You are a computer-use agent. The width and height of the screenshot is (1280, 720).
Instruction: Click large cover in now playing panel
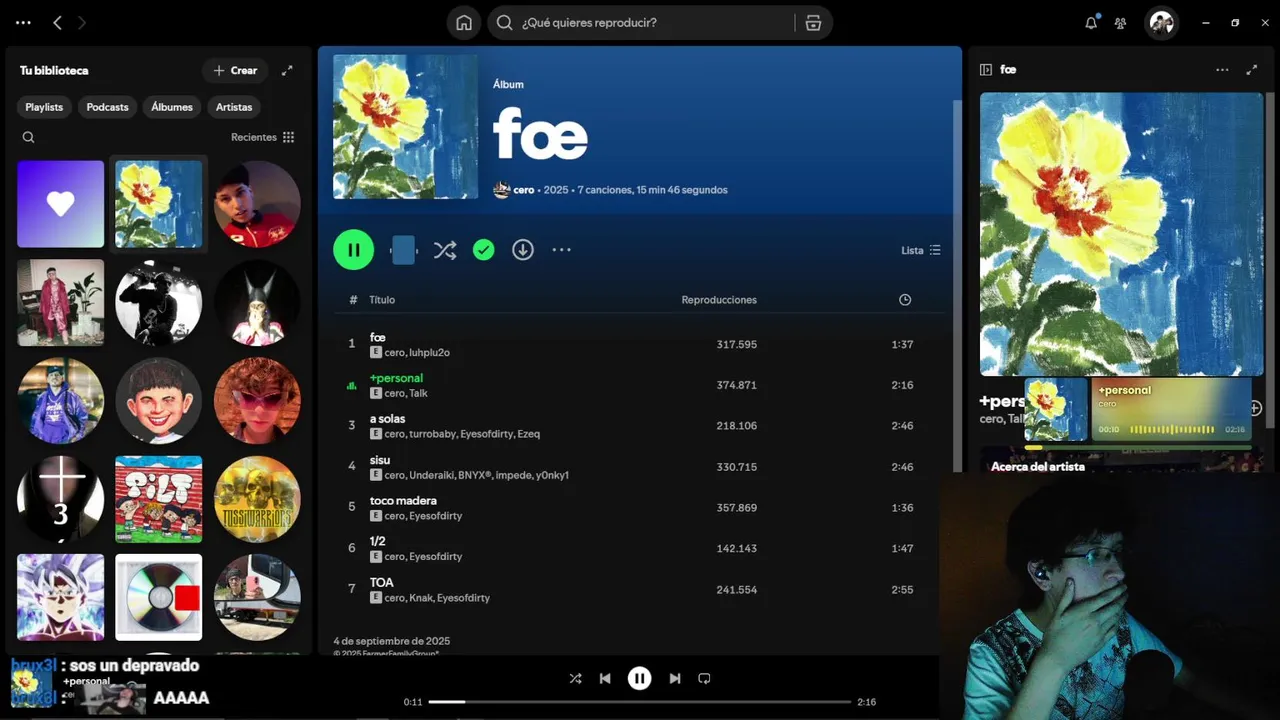click(x=1122, y=234)
